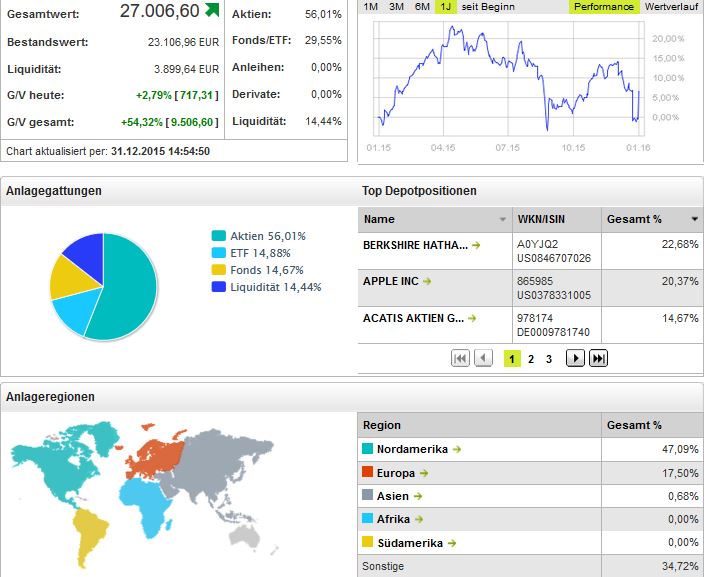Sort by Gesamt % column arrow
Screen dimensions: 706x577
695,219
